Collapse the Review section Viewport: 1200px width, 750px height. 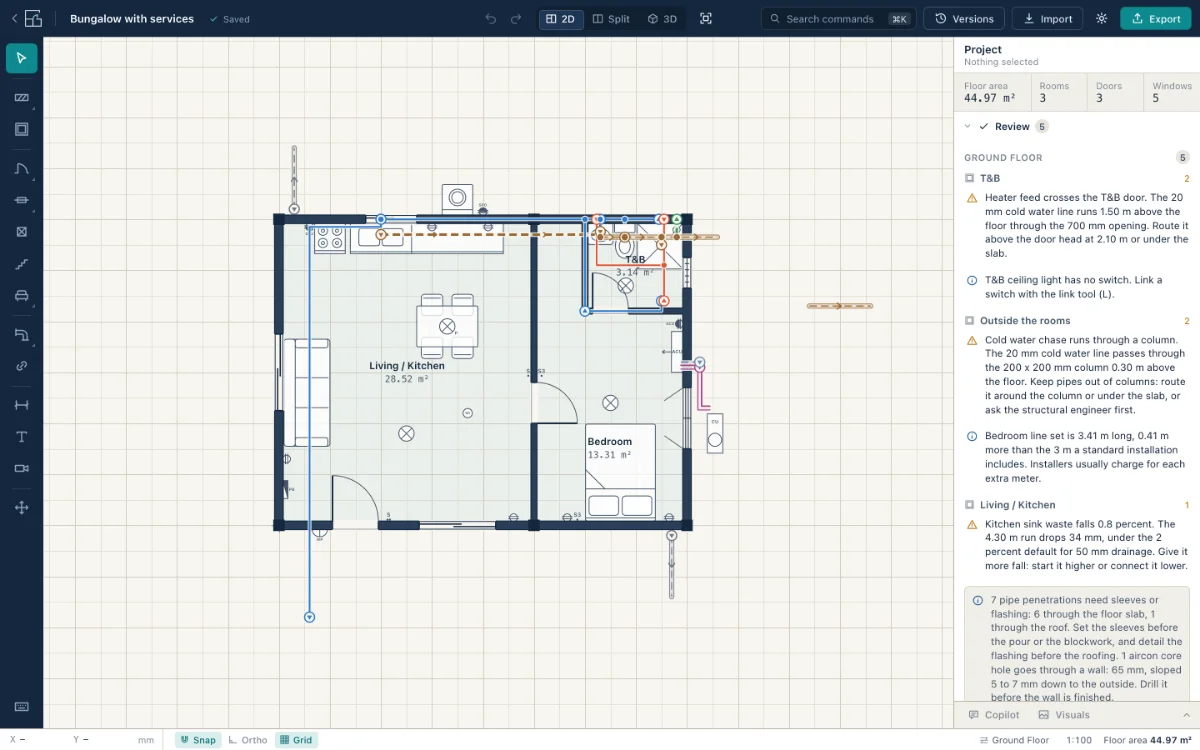pos(968,127)
